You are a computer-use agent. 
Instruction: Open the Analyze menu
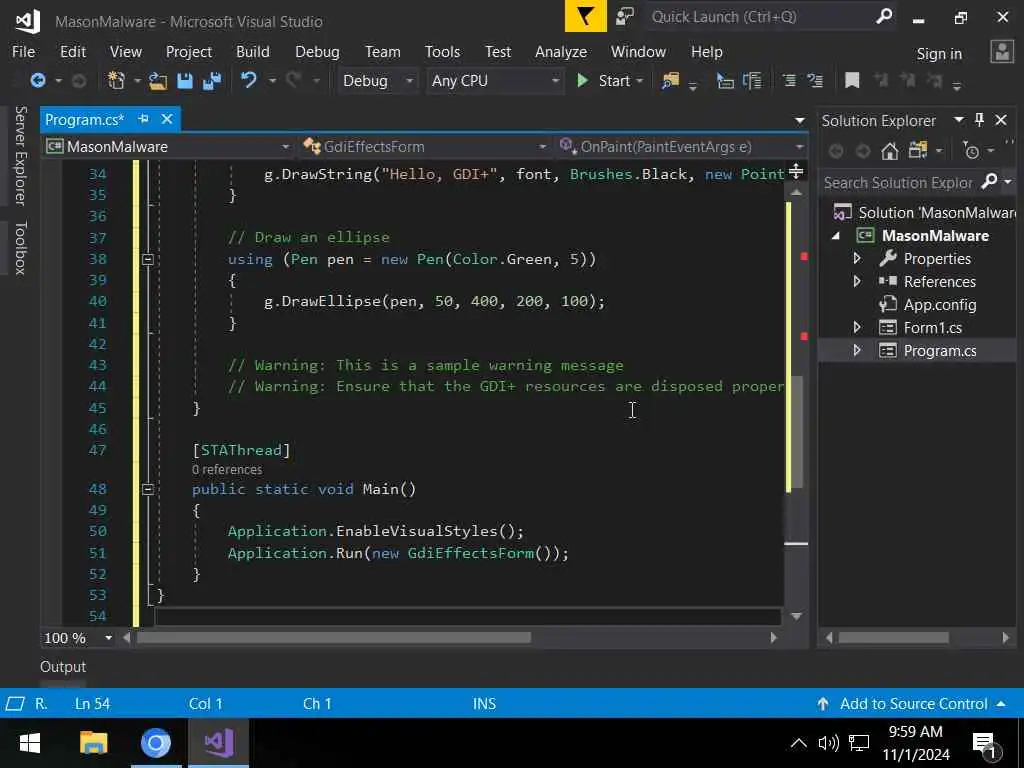click(x=561, y=52)
